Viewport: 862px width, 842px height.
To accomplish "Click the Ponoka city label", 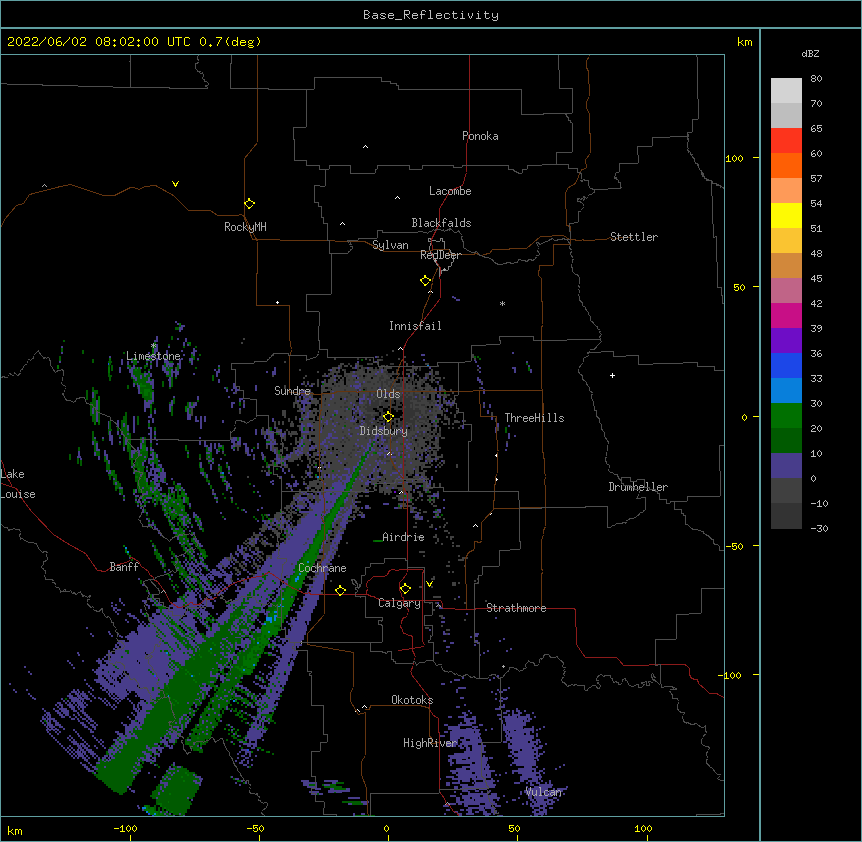I will pyautogui.click(x=480, y=136).
